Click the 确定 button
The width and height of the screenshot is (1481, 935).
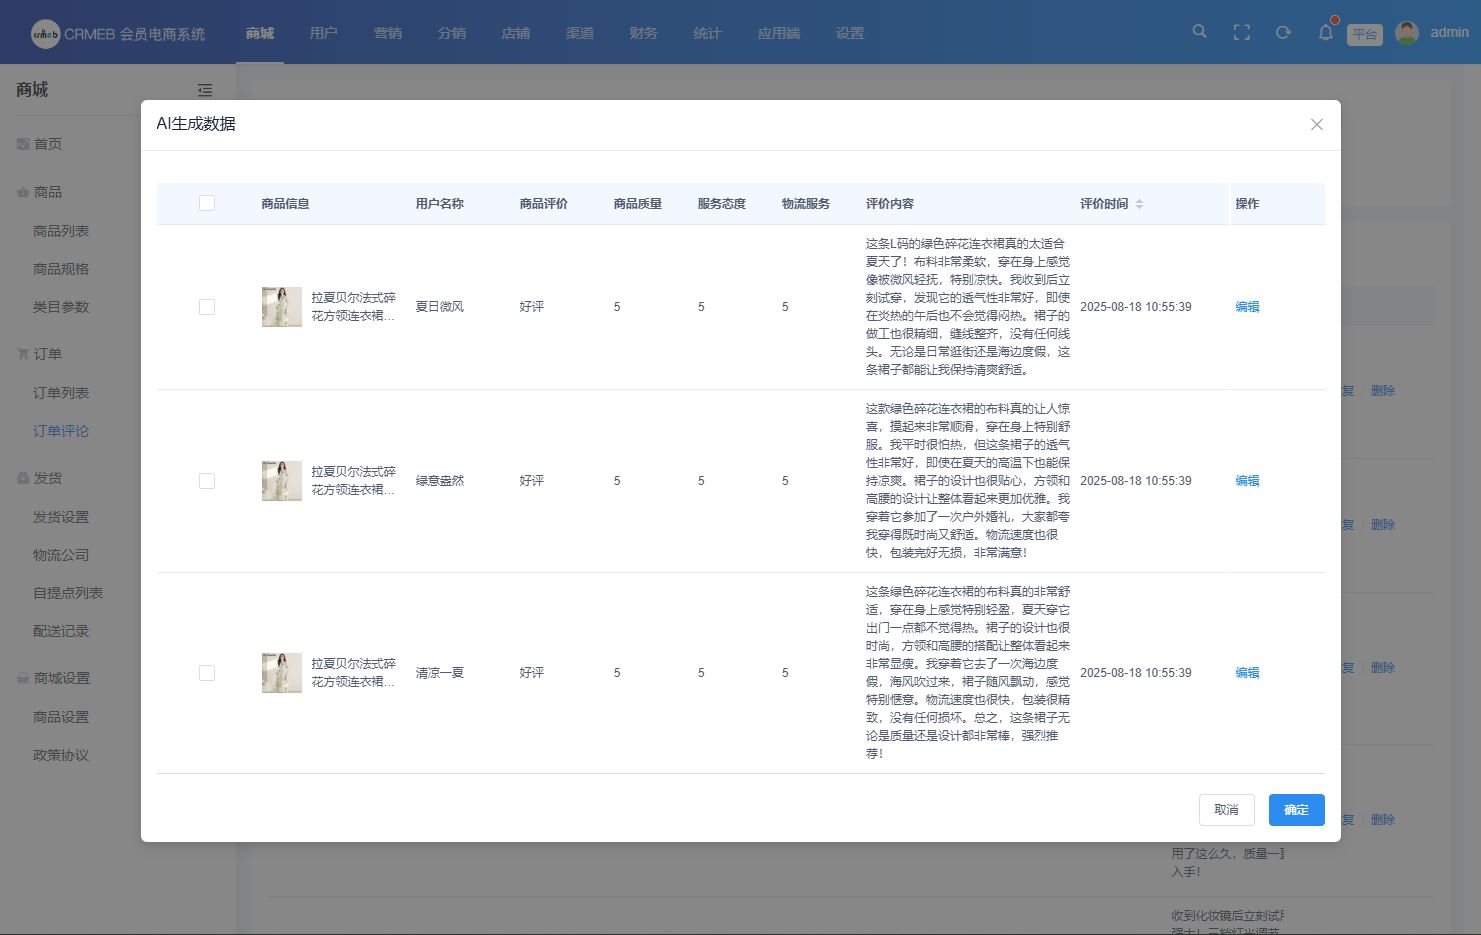pos(1296,810)
